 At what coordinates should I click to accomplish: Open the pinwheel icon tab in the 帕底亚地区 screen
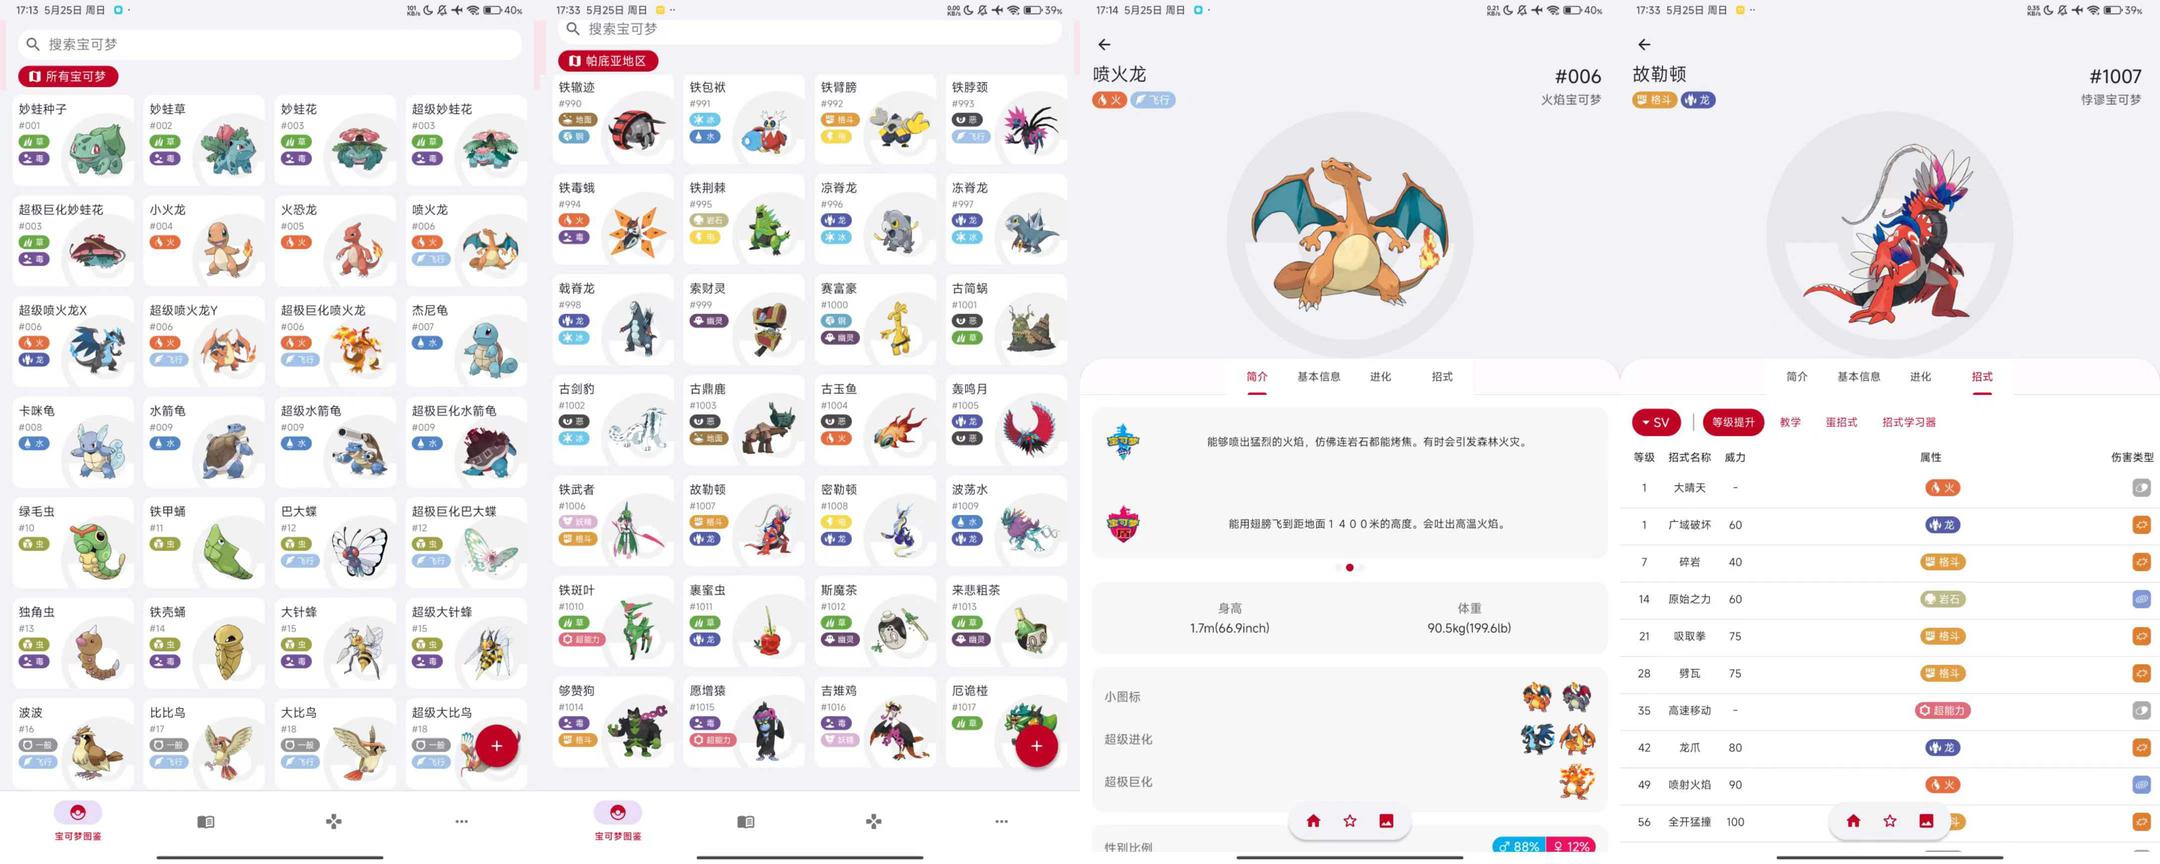coord(874,822)
